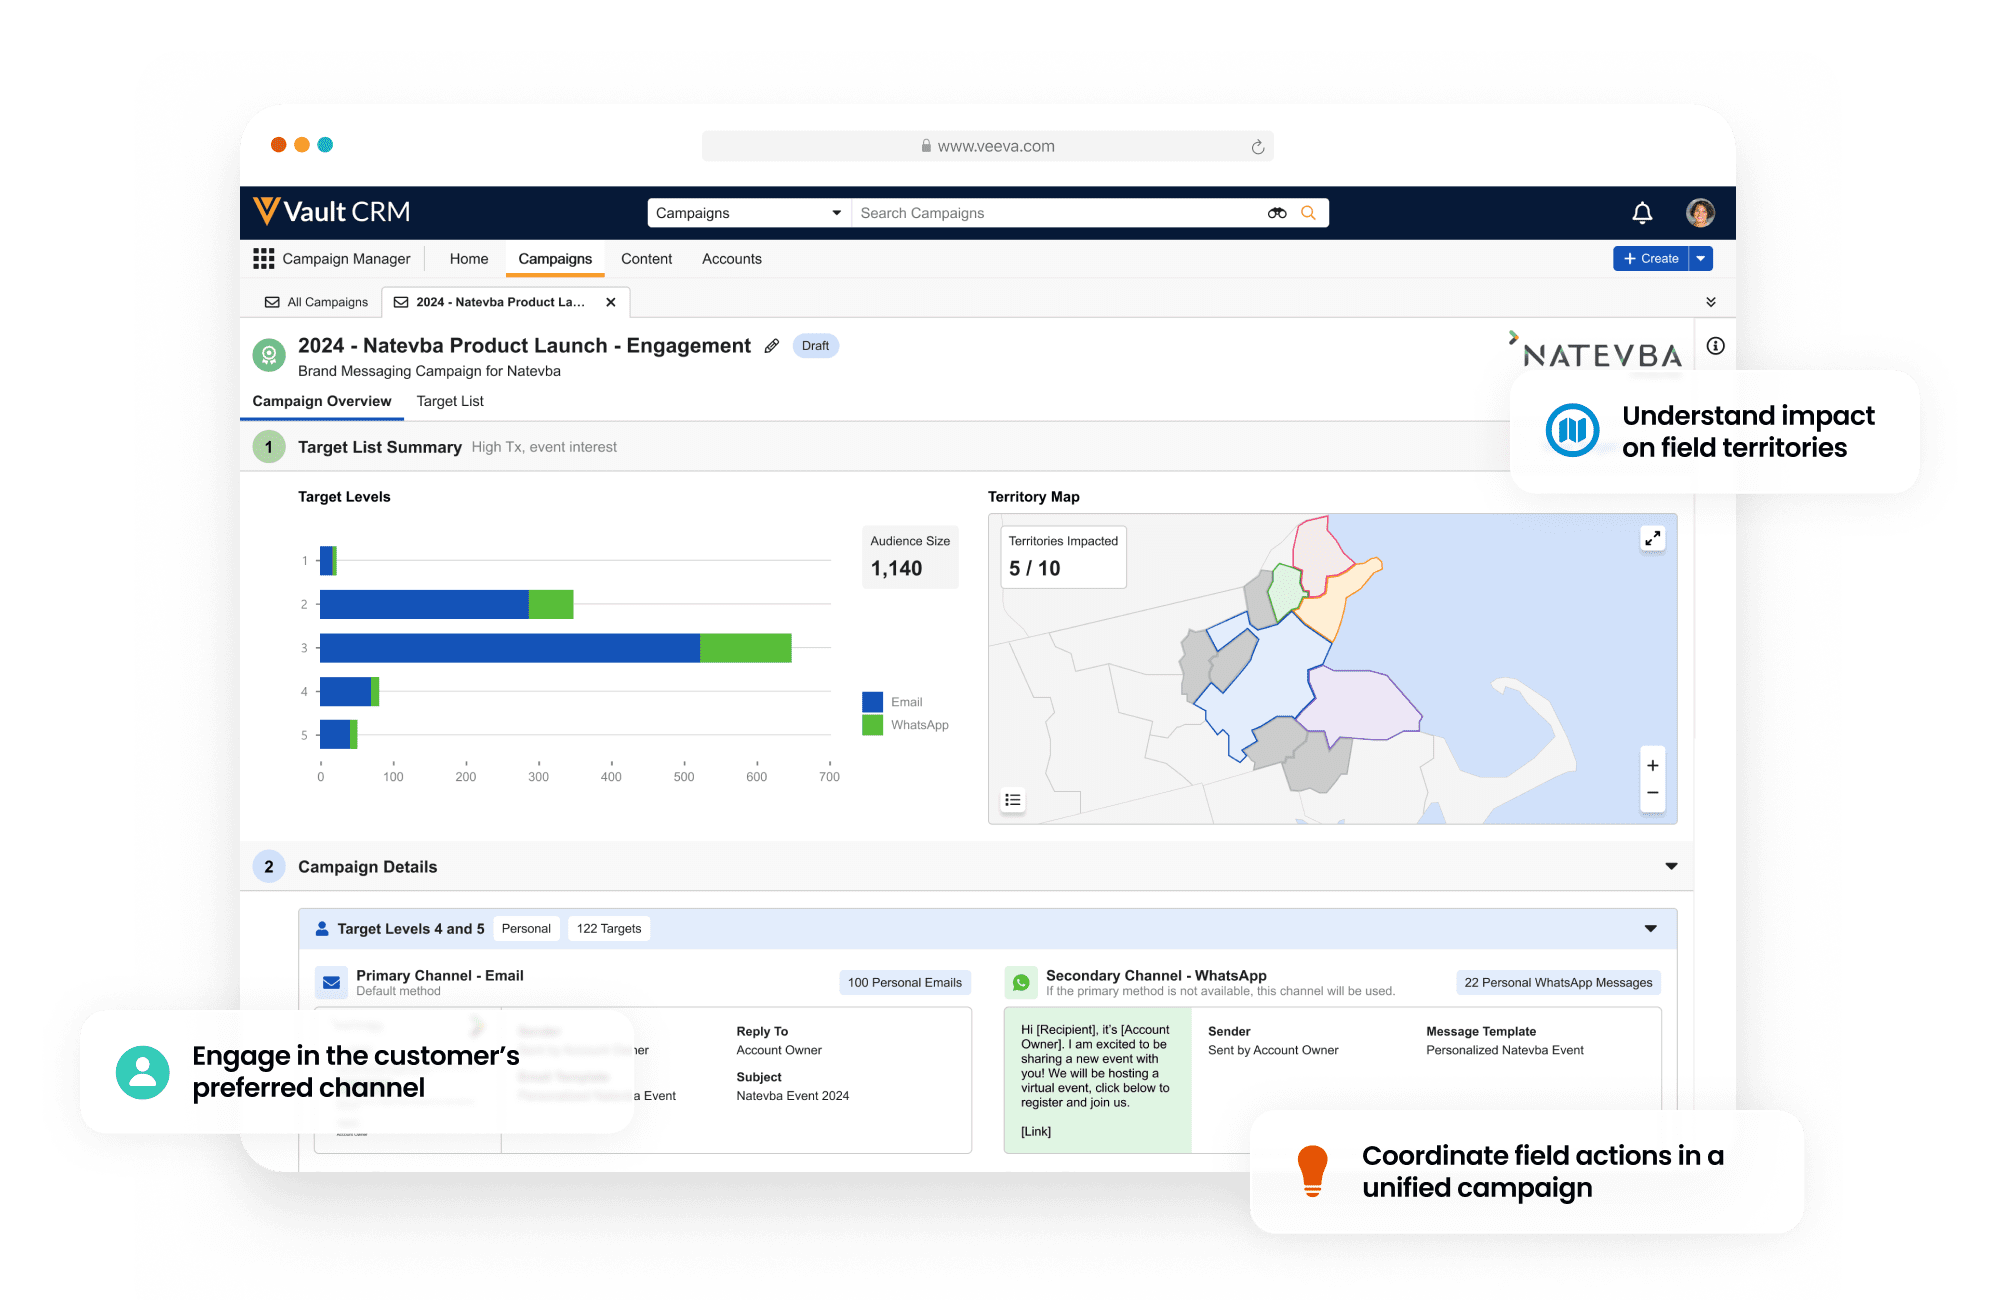Click the Create button
The height and width of the screenshot is (1300, 2000).
[1649, 258]
